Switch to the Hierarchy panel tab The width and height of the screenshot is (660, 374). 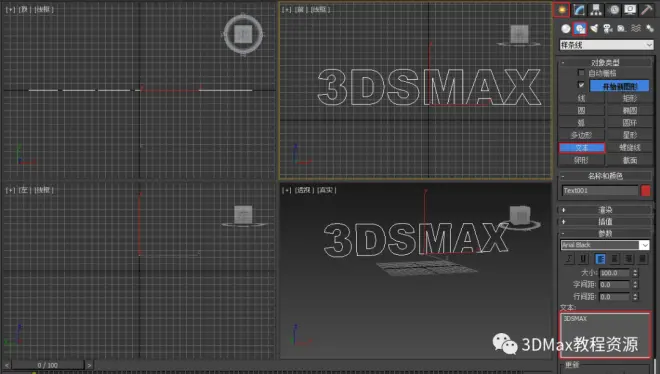pyautogui.click(x=596, y=10)
